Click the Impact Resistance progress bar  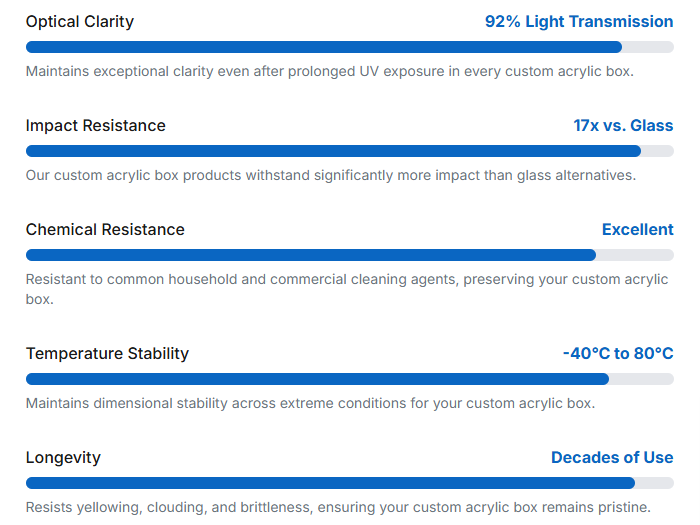click(349, 151)
